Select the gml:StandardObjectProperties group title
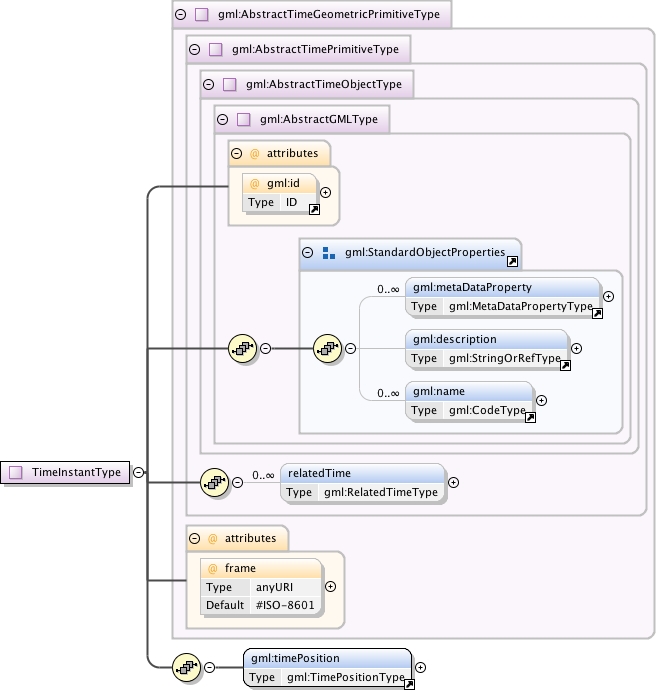The image size is (656, 692). (425, 252)
